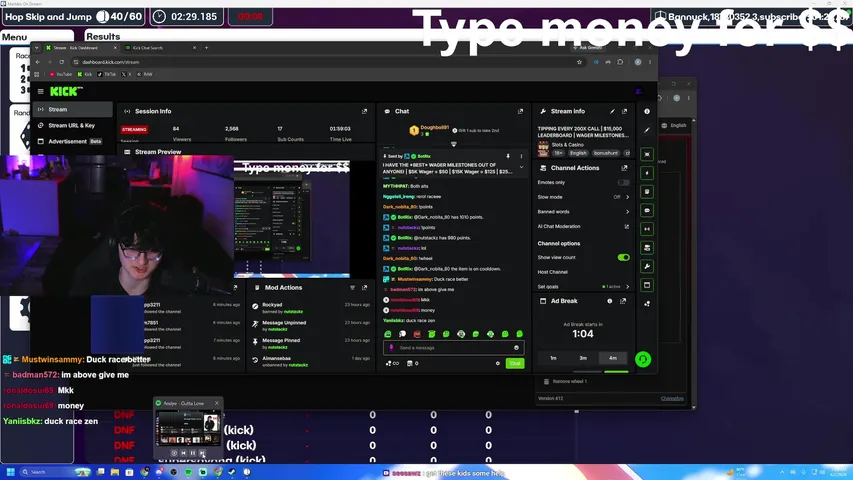Open a new browser tab
This screenshot has width=853, height=480.
point(206,48)
